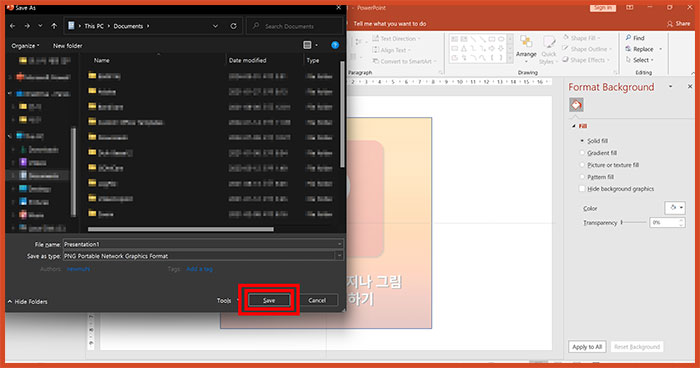Click the Reset Background button
Viewport: 700px width, 368px height.
point(637,347)
